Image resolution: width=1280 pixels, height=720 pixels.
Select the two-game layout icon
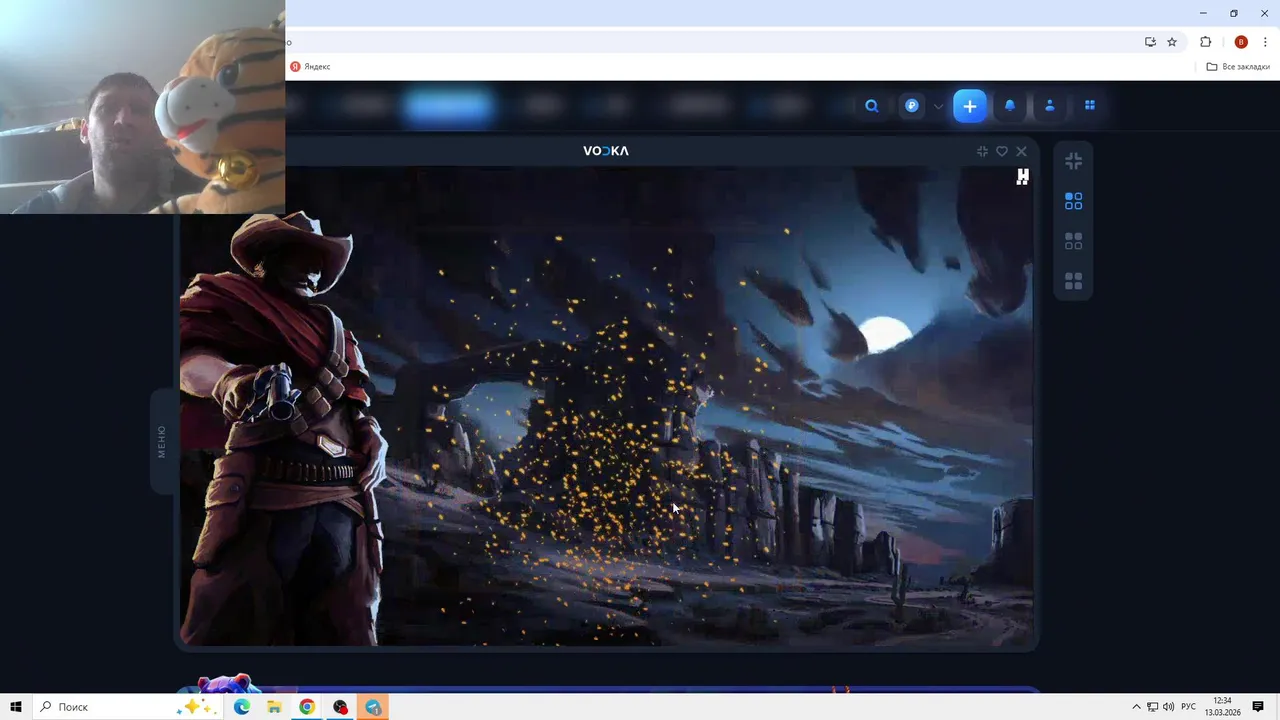point(1073,241)
